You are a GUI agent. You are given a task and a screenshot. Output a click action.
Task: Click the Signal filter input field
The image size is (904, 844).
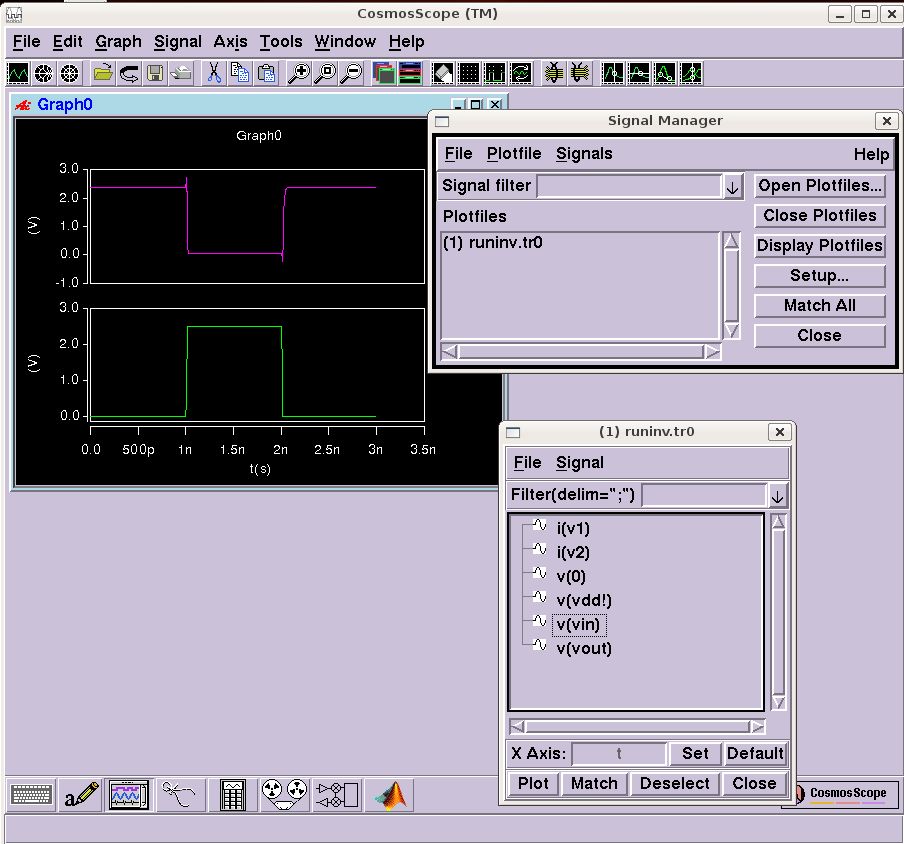pos(628,186)
